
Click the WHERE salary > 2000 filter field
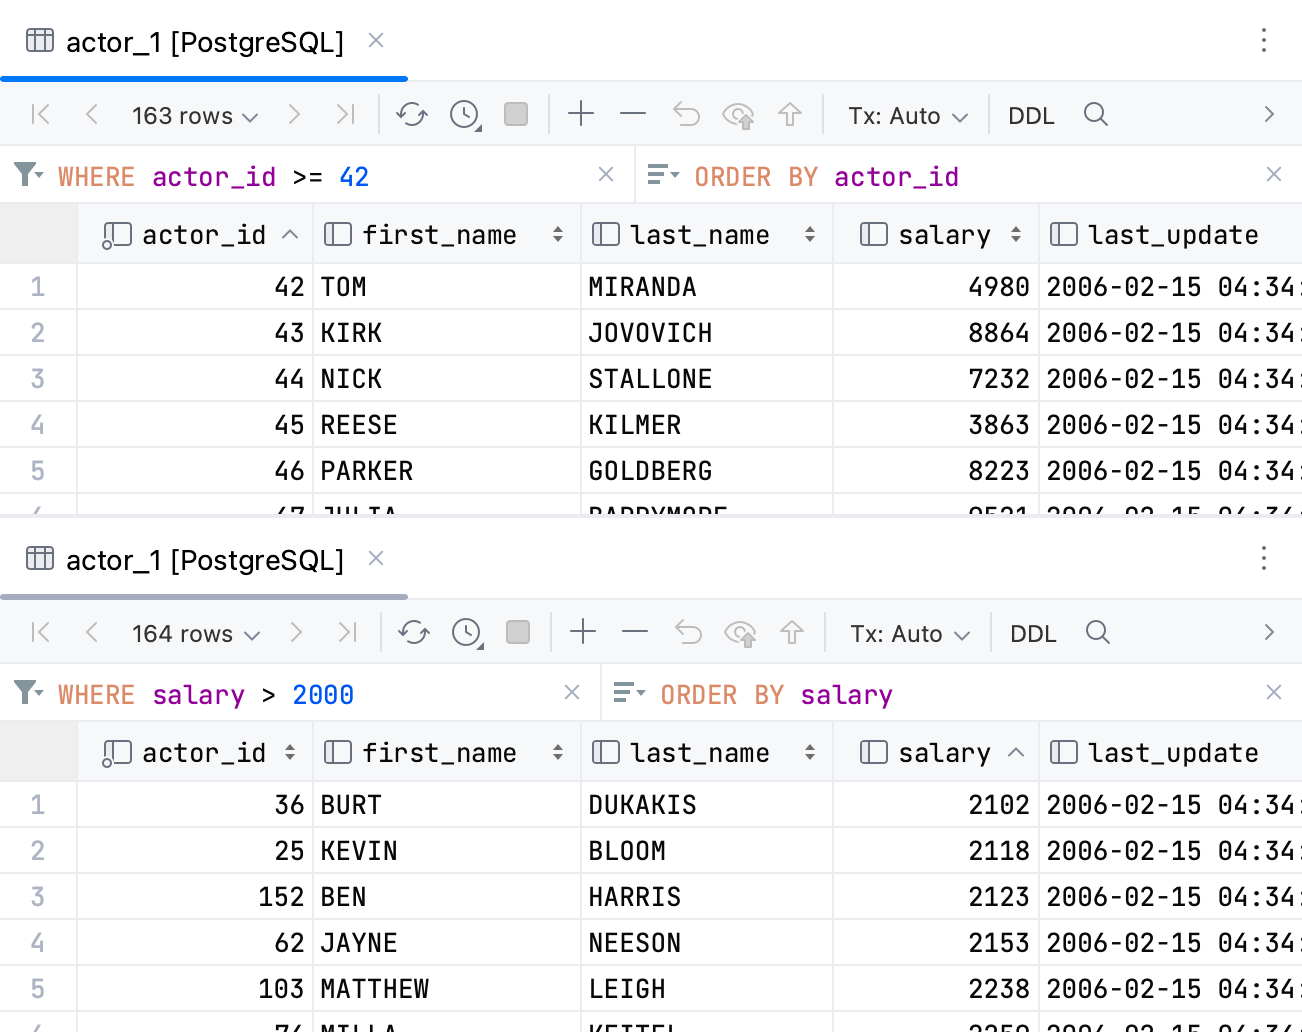(250, 693)
